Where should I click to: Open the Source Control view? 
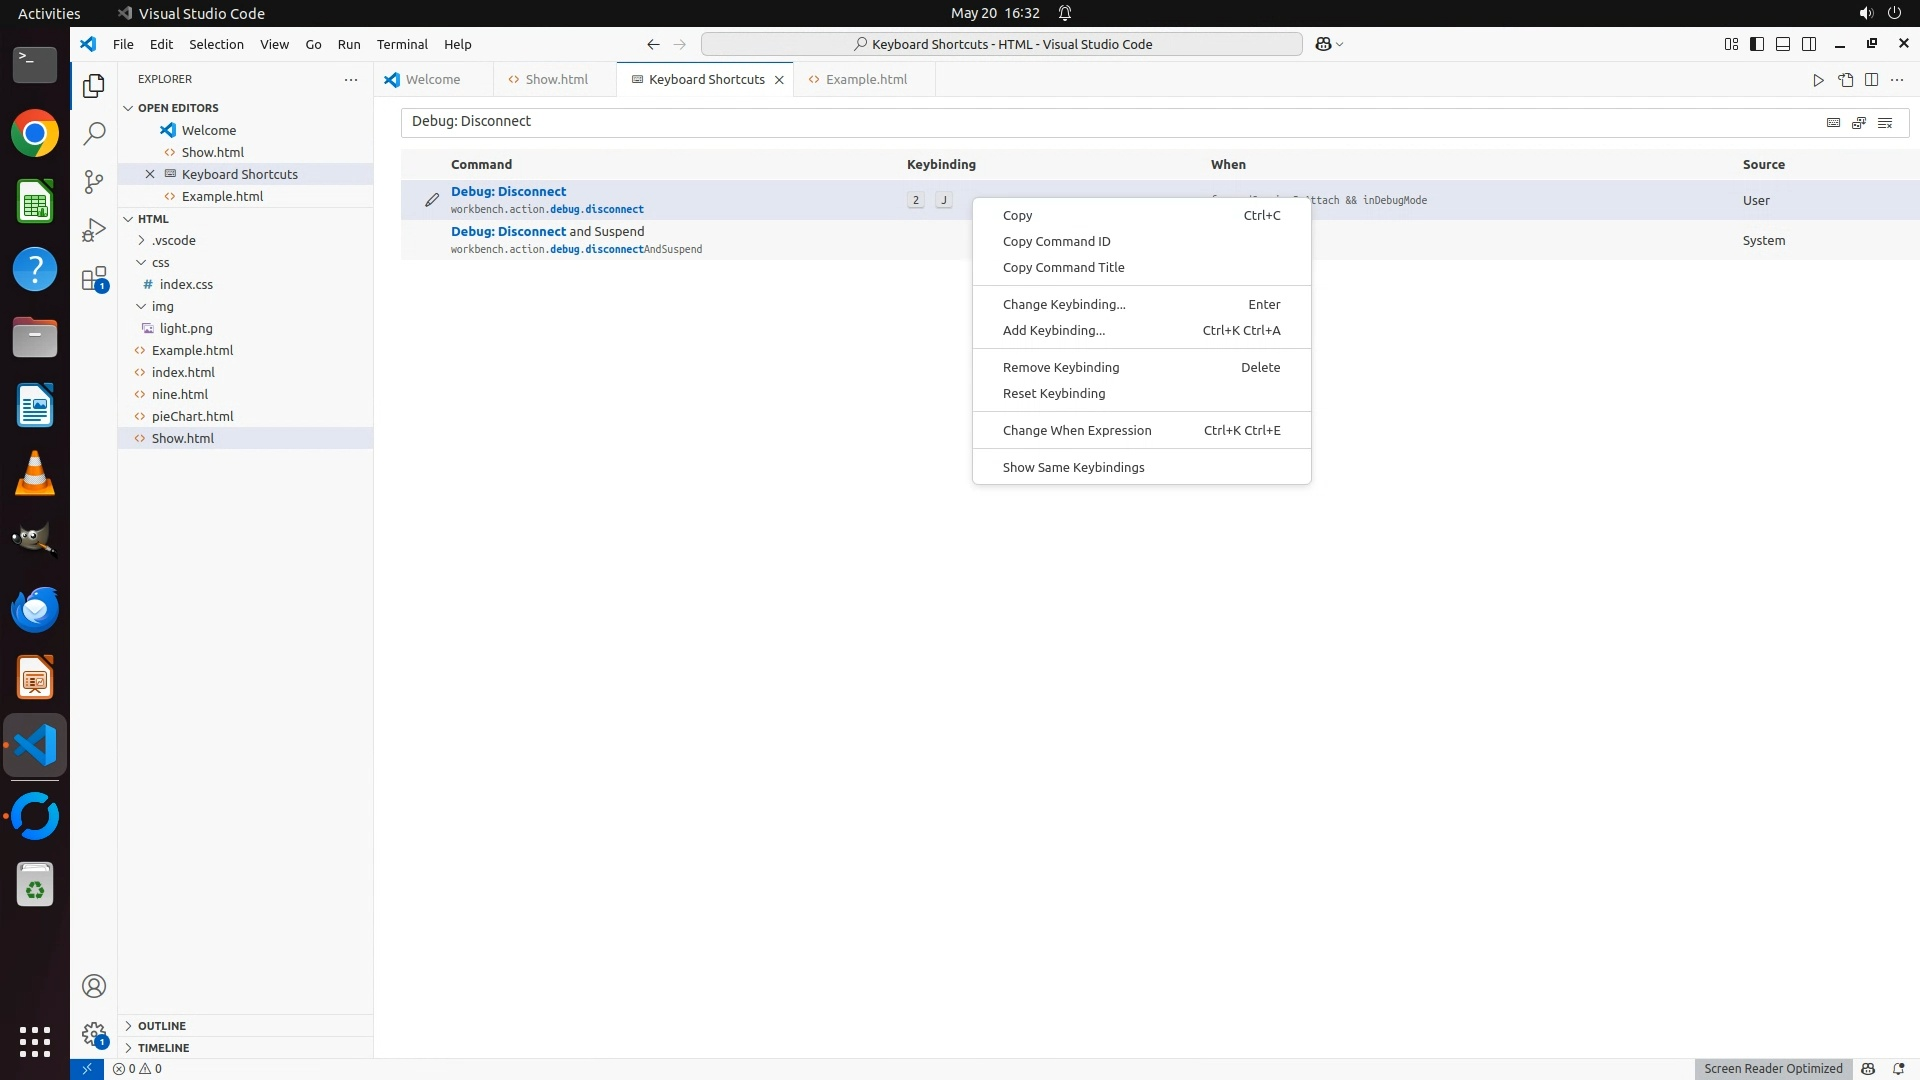click(x=94, y=181)
